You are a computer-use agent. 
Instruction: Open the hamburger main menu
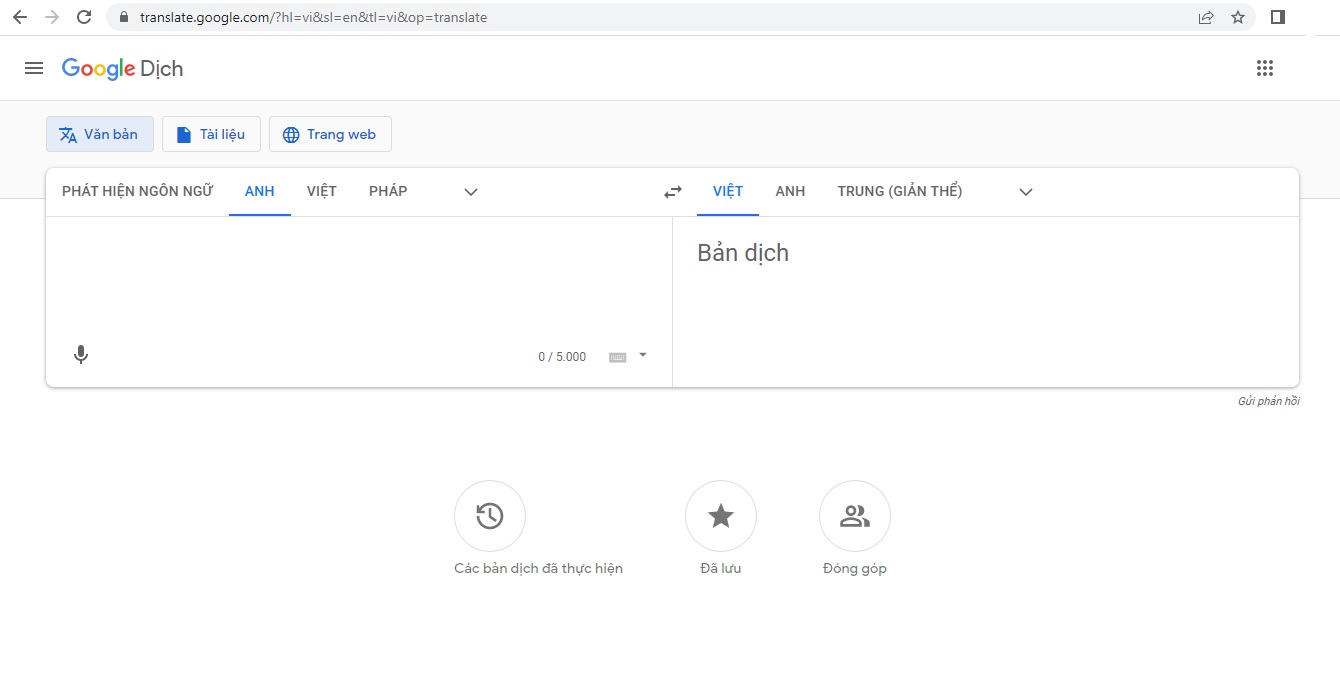pos(34,68)
